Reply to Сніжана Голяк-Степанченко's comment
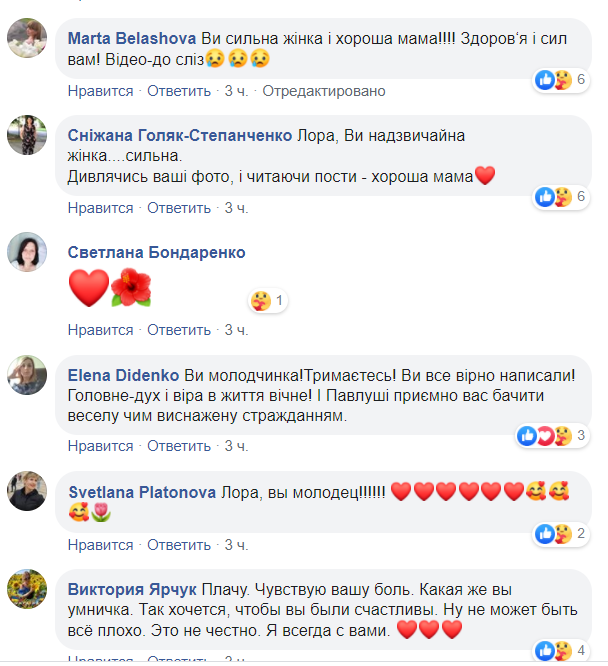Viewport: 608px width, 666px height. [x=179, y=208]
